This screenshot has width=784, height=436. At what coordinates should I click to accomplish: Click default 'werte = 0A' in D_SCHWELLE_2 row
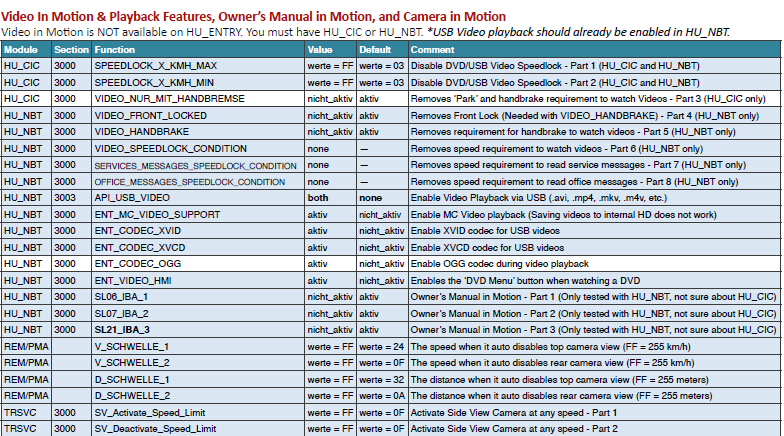382,396
